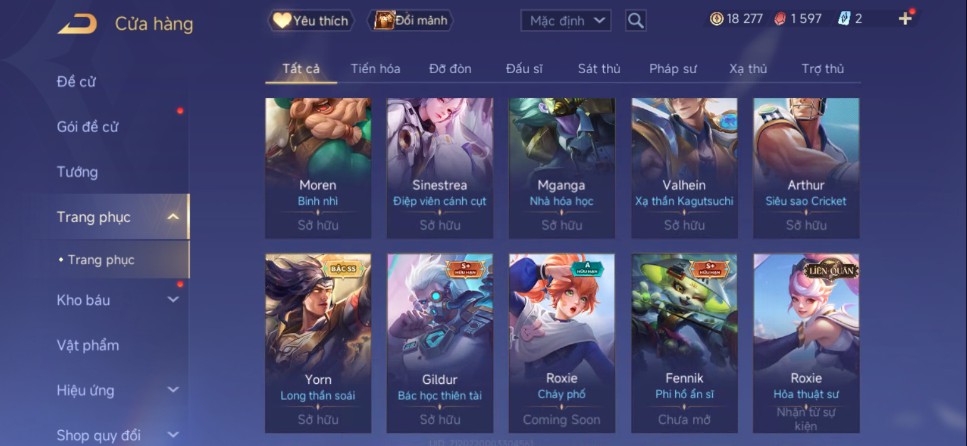Open the Mặc định sort dropdown
967x446 pixels.
coord(566,20)
